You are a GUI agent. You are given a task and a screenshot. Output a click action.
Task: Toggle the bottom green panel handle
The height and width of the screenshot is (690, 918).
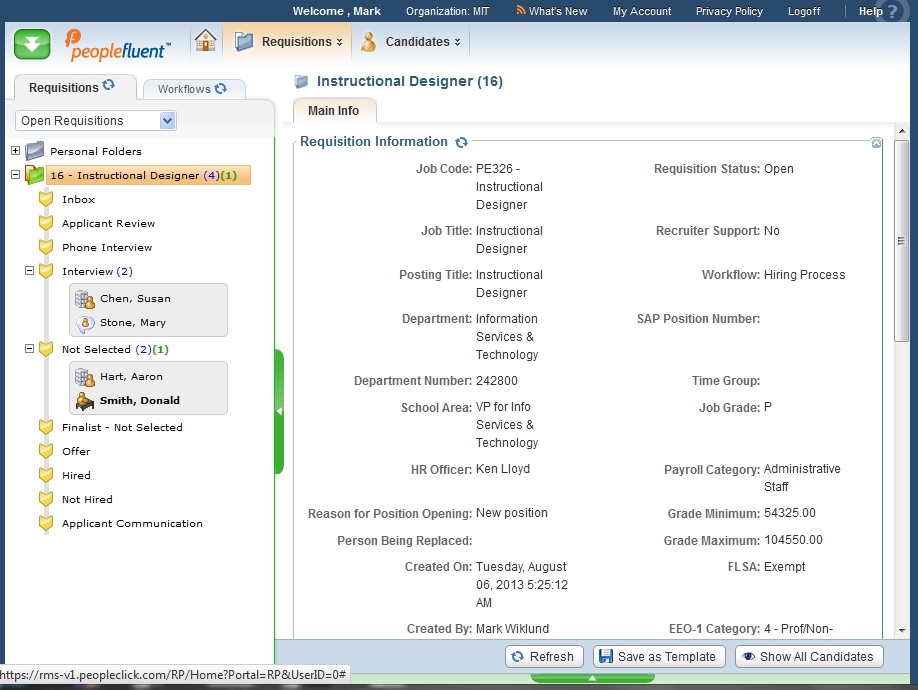pyautogui.click(x=592, y=678)
